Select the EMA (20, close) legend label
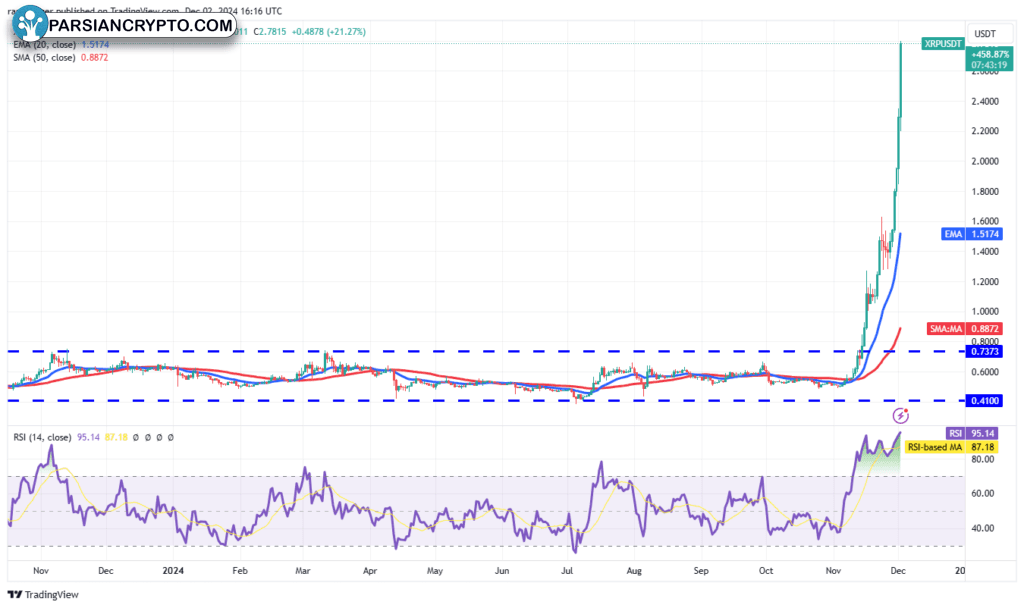Image resolution: width=1024 pixels, height=608 pixels. (x=44, y=44)
